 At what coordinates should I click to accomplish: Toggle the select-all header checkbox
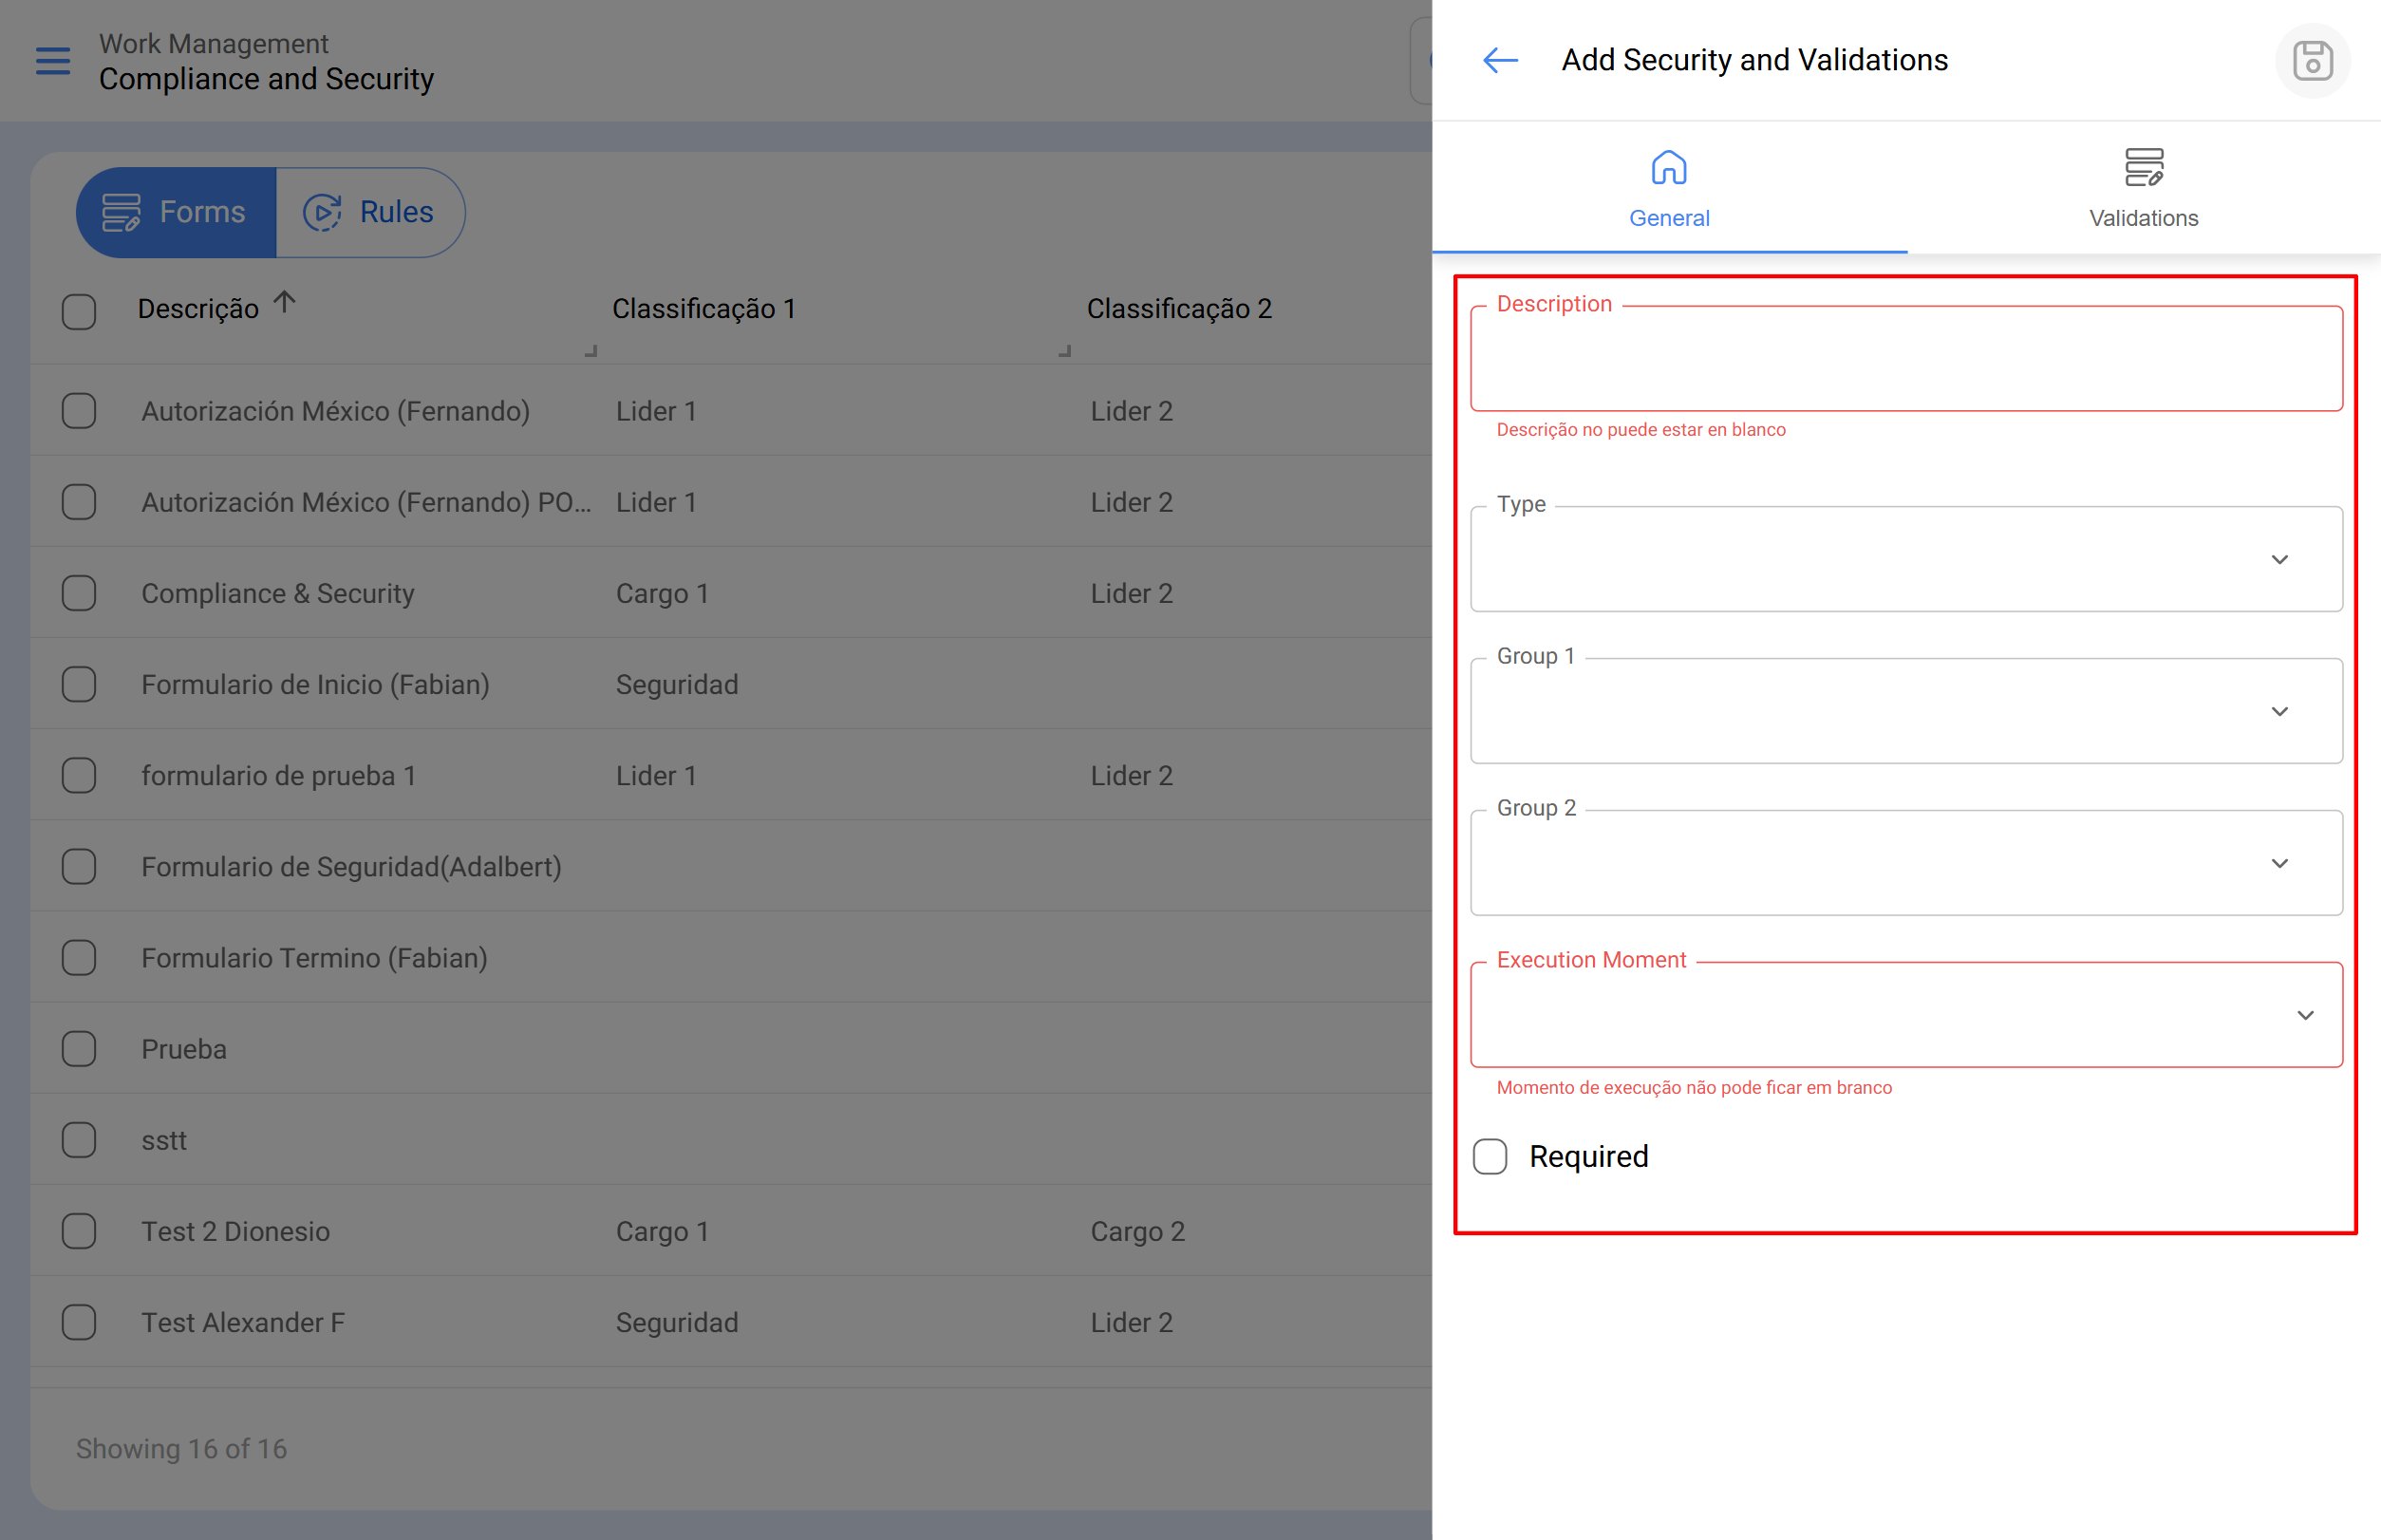79,311
